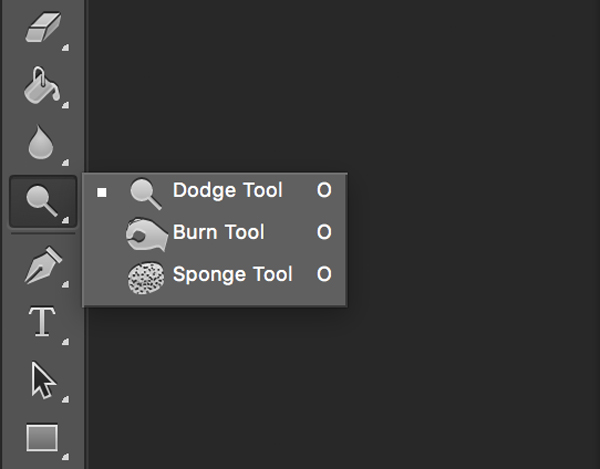Switch to Burn Tool in the flyout
Image resolution: width=600 pixels, height=469 pixels.
(x=218, y=232)
